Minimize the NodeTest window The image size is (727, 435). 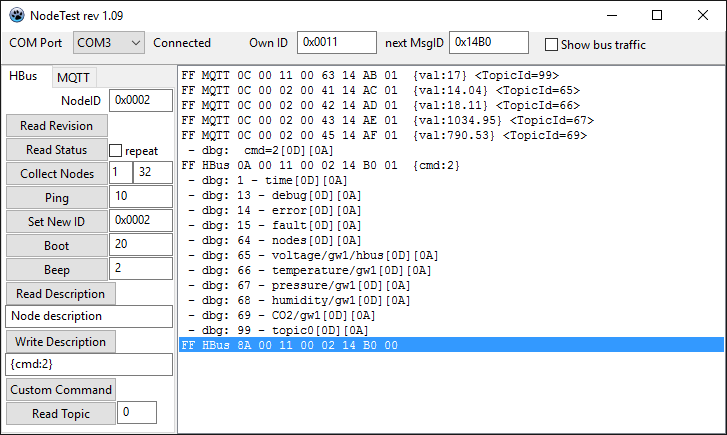click(612, 15)
